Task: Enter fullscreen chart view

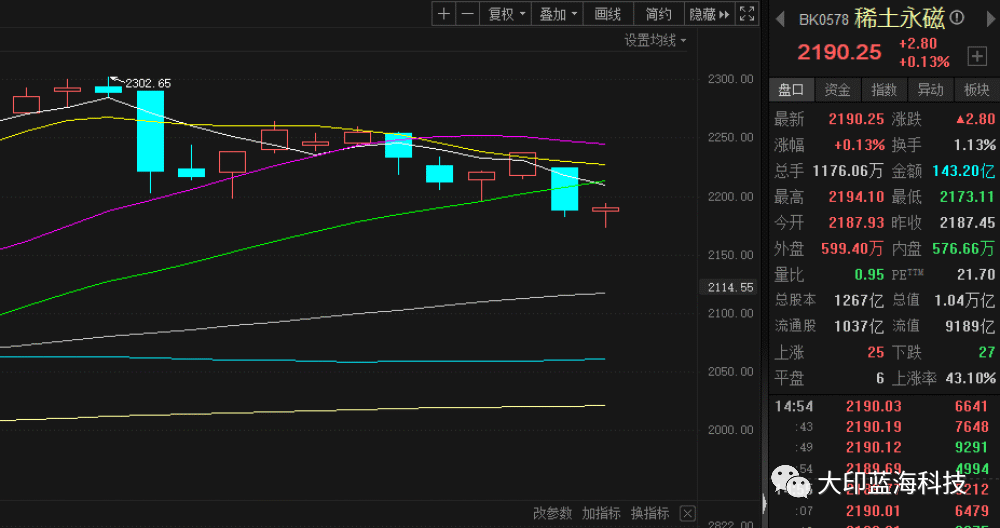Action: [747, 14]
